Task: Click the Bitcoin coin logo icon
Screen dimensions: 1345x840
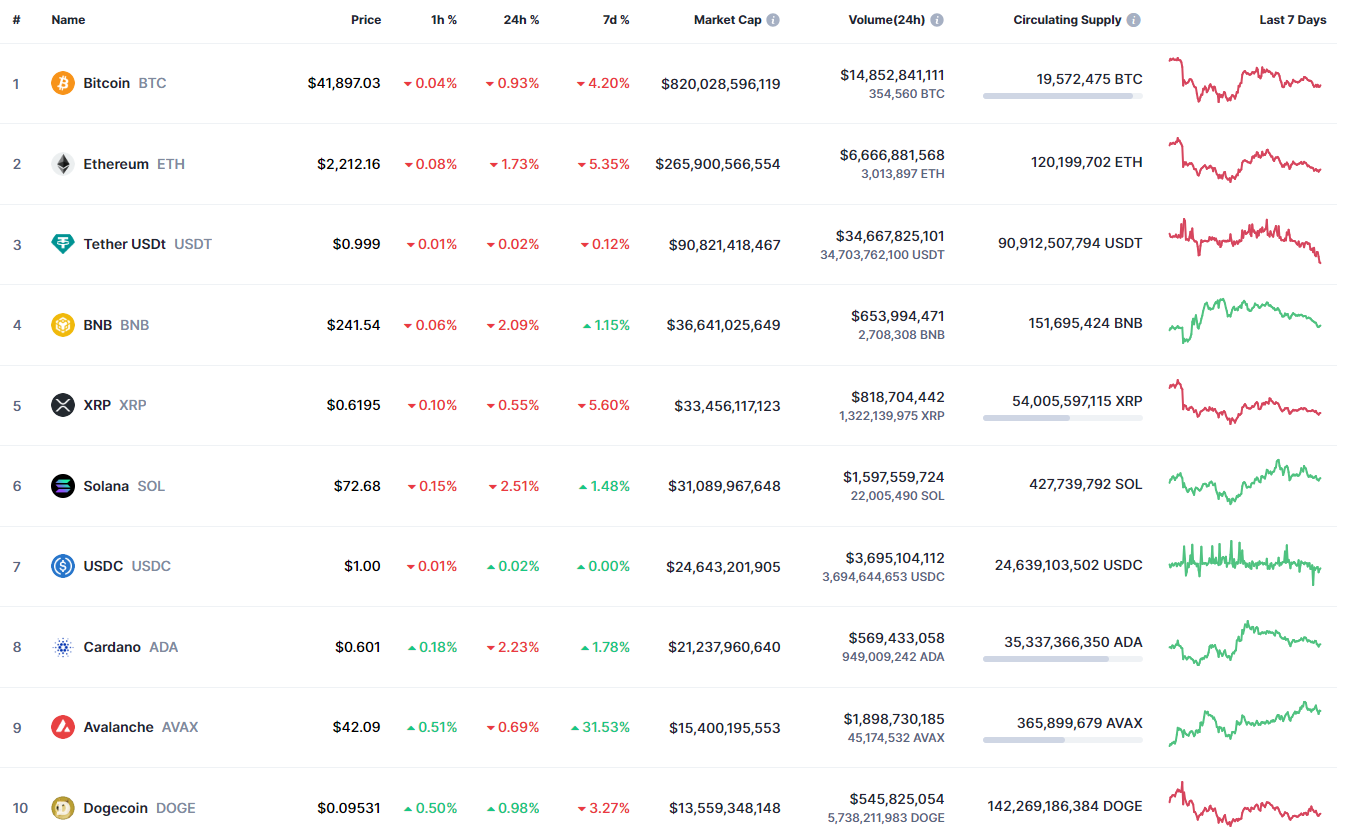Action: click(x=63, y=83)
